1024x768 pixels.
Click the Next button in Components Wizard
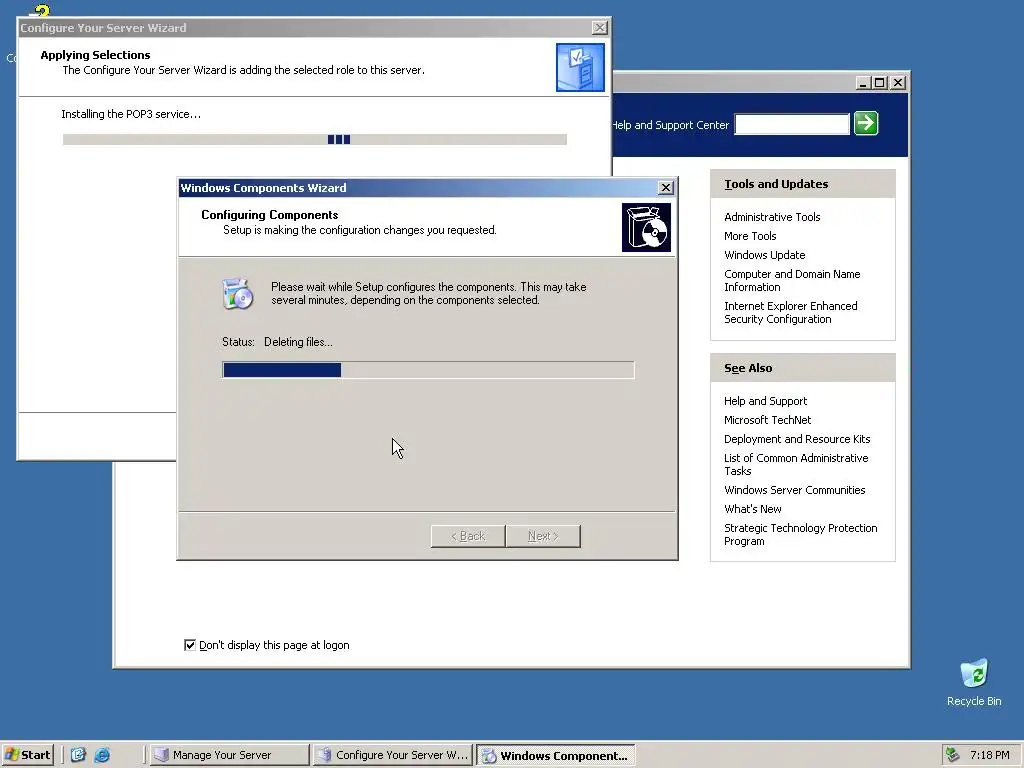click(x=543, y=536)
